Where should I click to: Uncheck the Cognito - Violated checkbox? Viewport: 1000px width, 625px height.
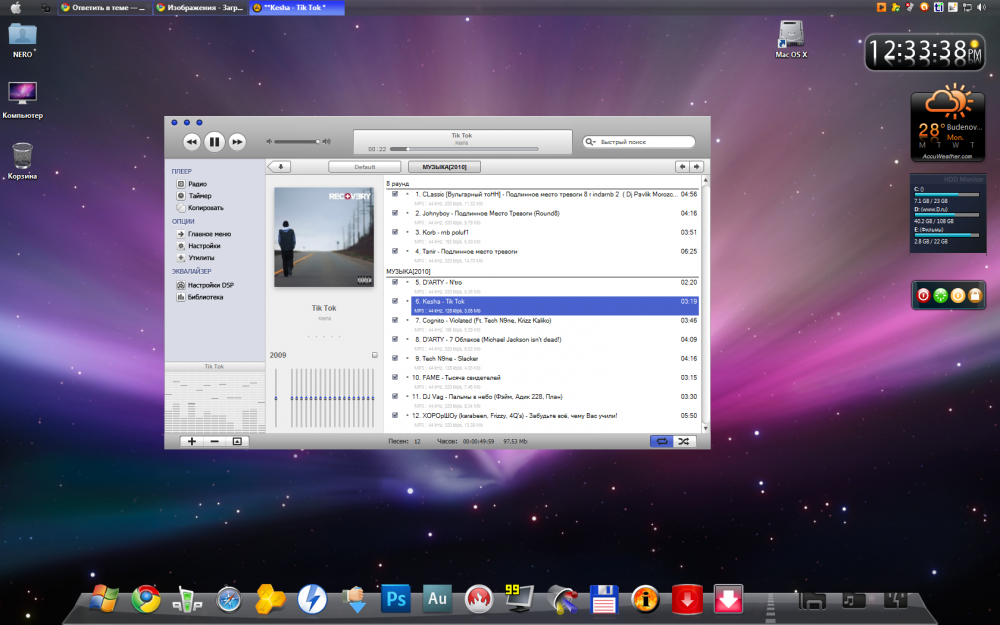(395, 320)
